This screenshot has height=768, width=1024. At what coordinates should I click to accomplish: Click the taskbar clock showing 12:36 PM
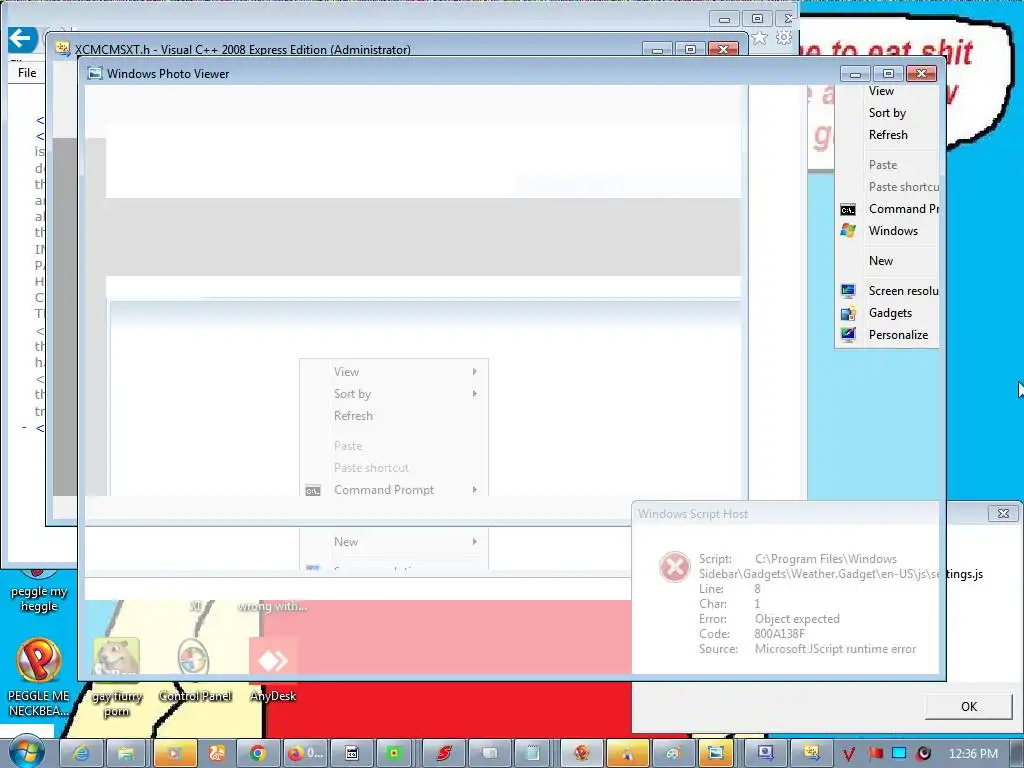pos(973,754)
